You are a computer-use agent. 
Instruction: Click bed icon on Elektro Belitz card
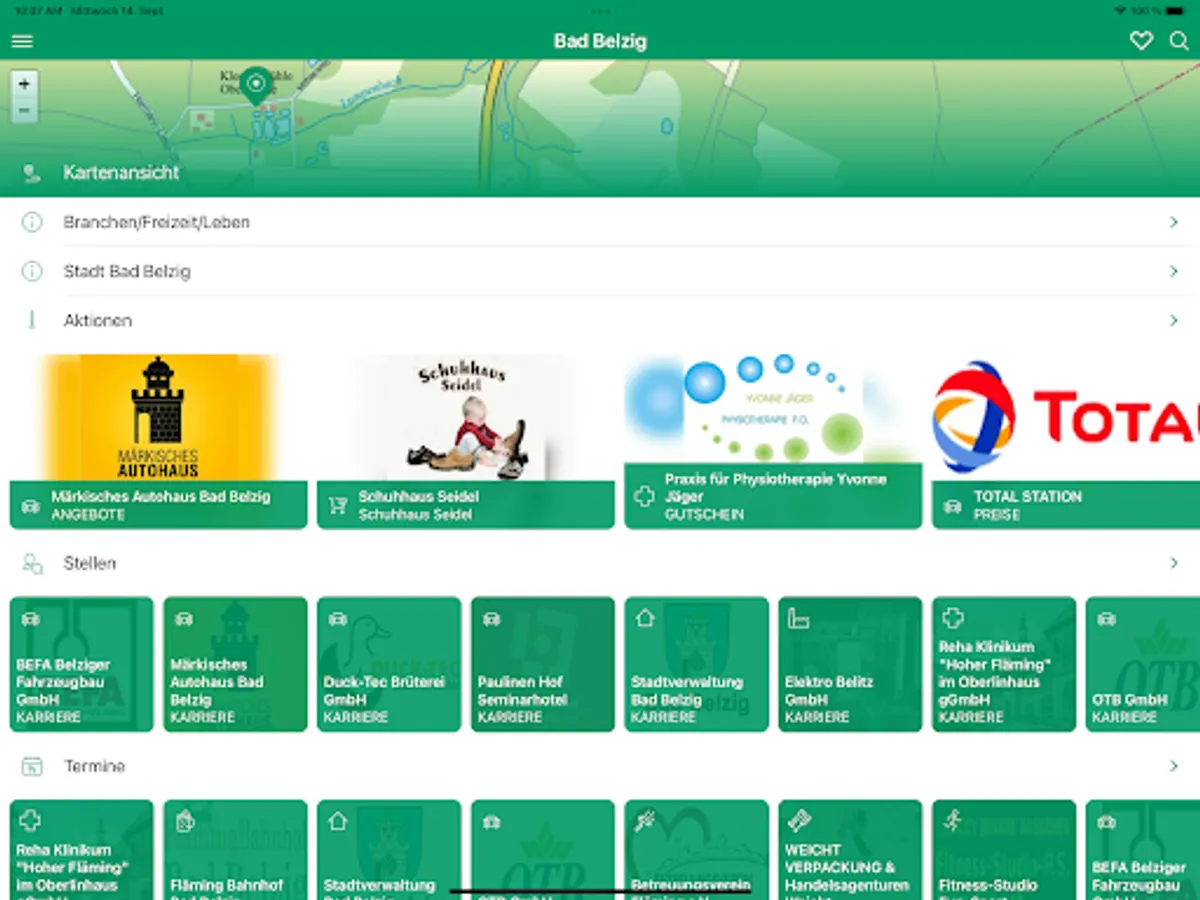pyautogui.click(x=798, y=619)
